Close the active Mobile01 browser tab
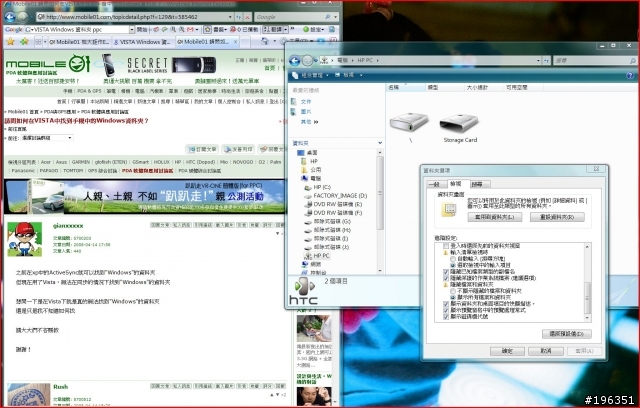Image resolution: width=640 pixels, height=408 pixels. coord(236,41)
